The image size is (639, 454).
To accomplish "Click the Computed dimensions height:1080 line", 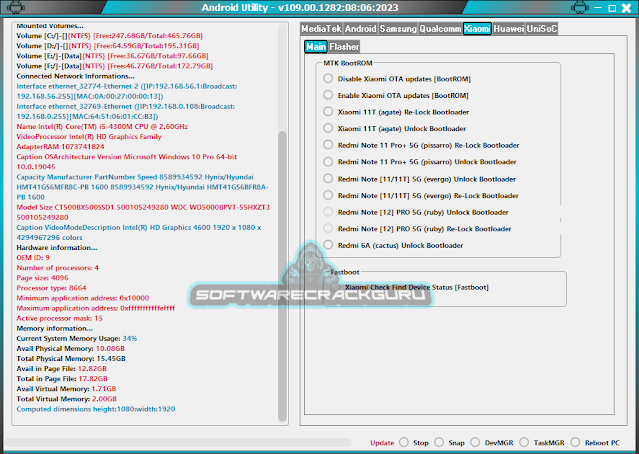I will coord(96,409).
